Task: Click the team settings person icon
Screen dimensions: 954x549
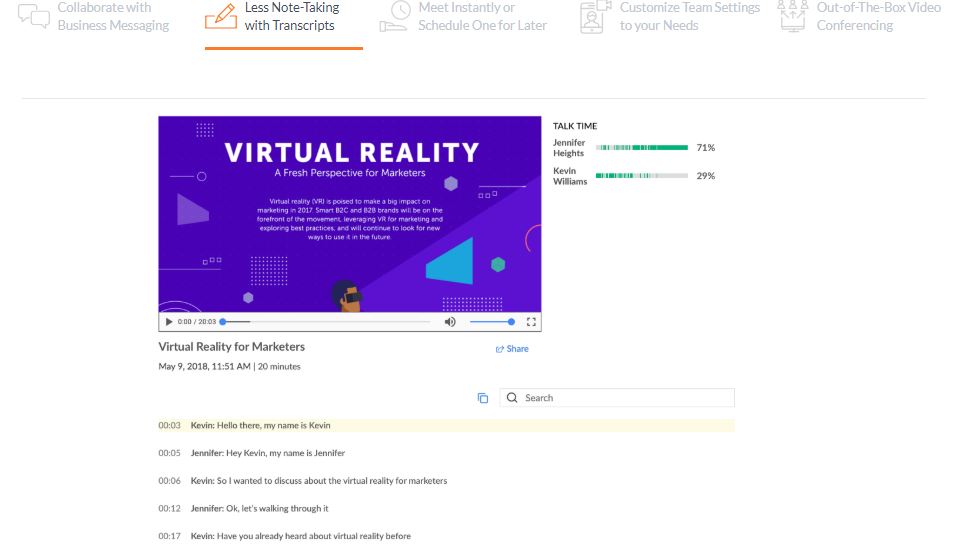Action: point(595,17)
